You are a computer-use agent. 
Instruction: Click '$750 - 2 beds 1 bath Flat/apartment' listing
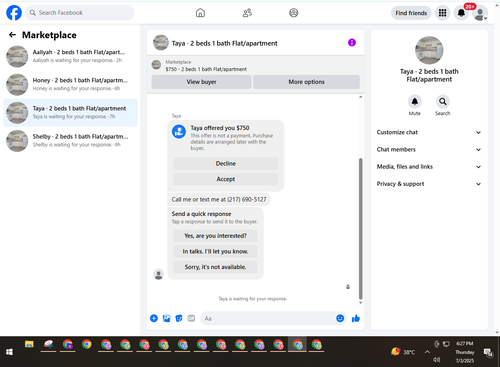tap(206, 69)
